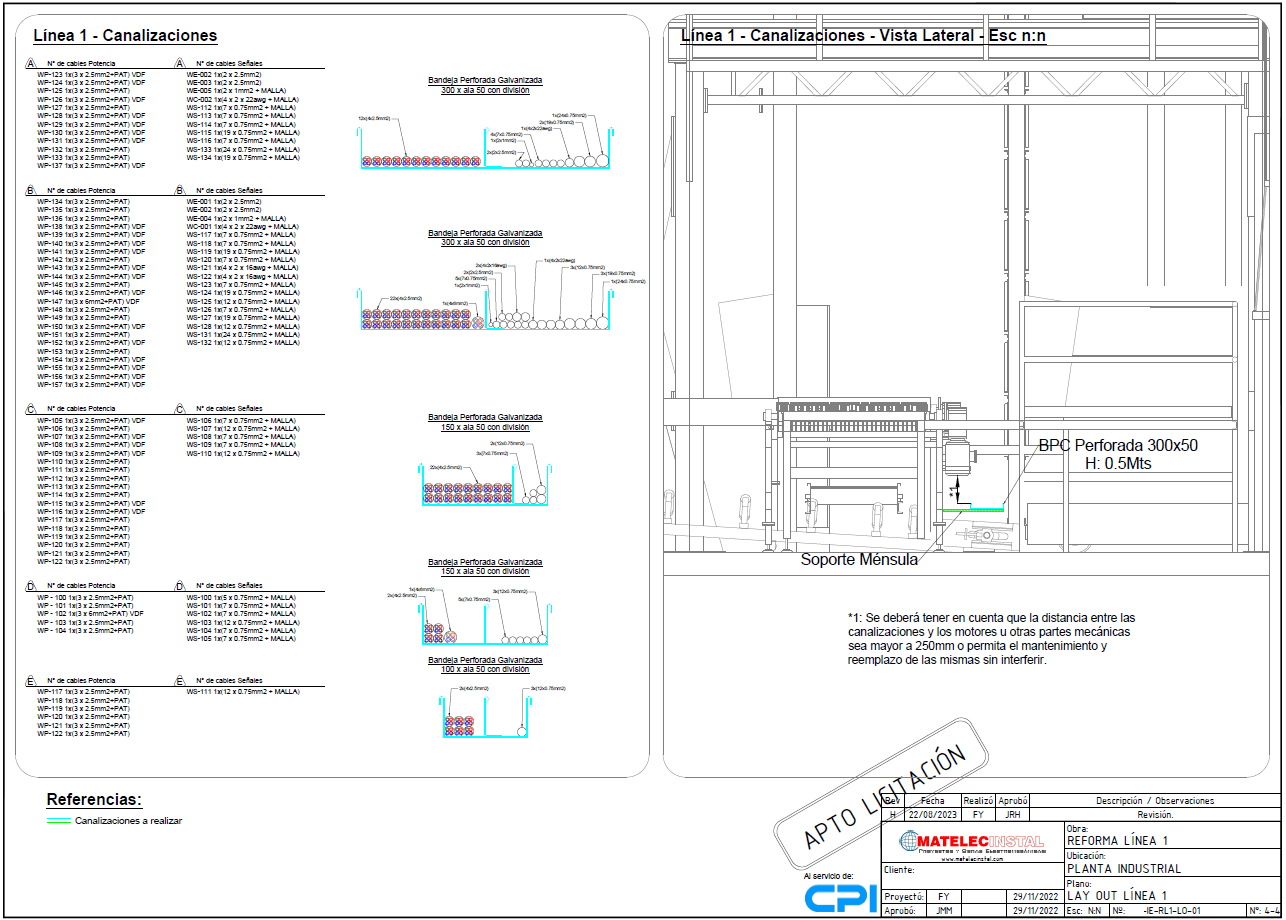The width and height of the screenshot is (1286, 920).
Task: Click triangle marker C beside the third Potencia list
Action: 30,409
